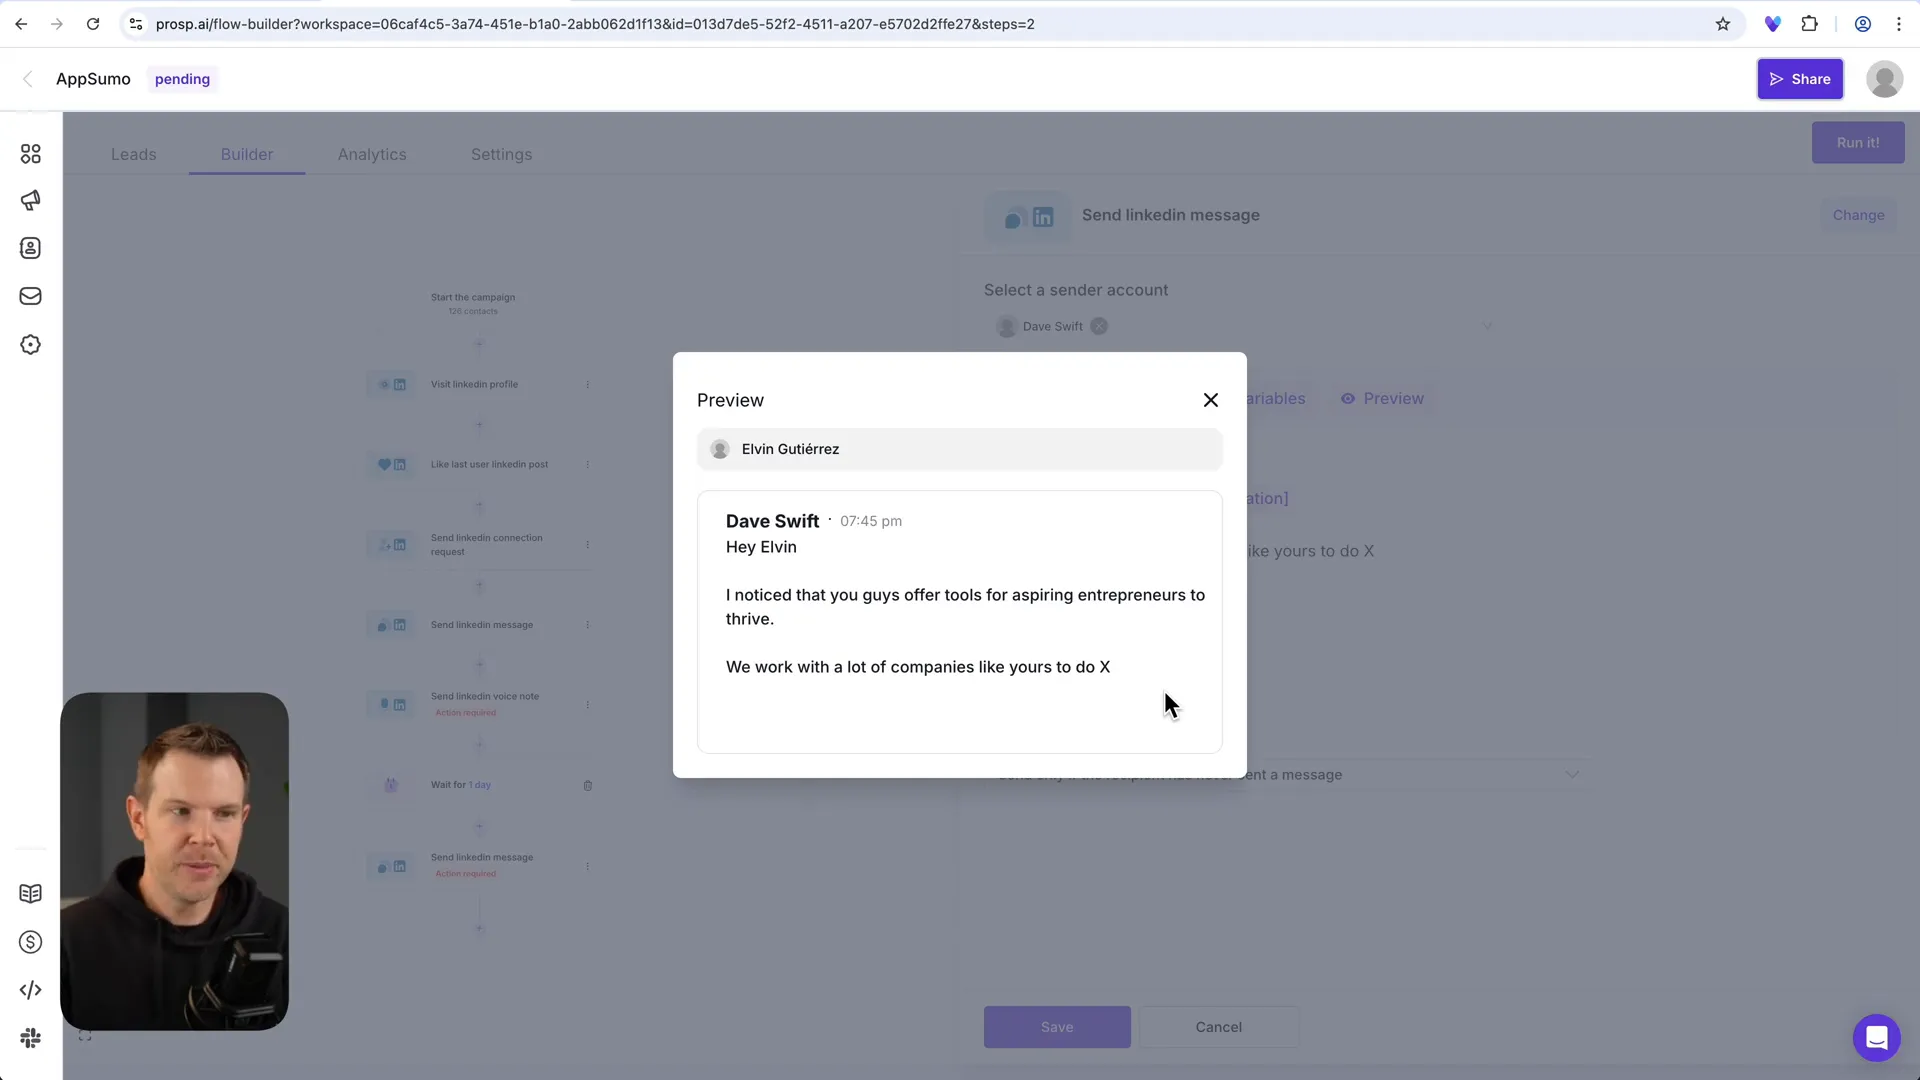Click the flow fit-view icon
The height and width of the screenshot is (1080, 1920).
pos(85,1036)
